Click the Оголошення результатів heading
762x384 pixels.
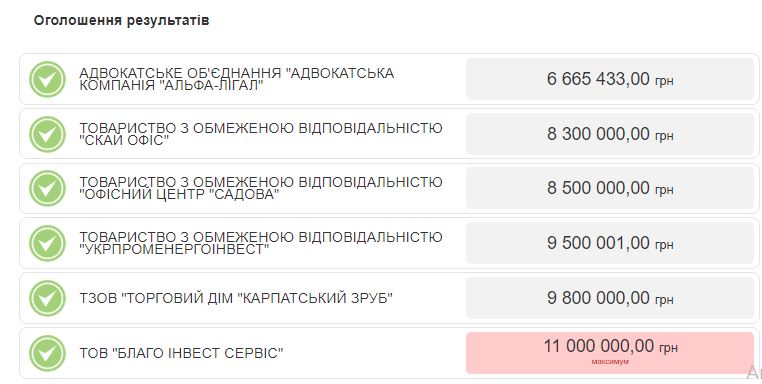121,20
